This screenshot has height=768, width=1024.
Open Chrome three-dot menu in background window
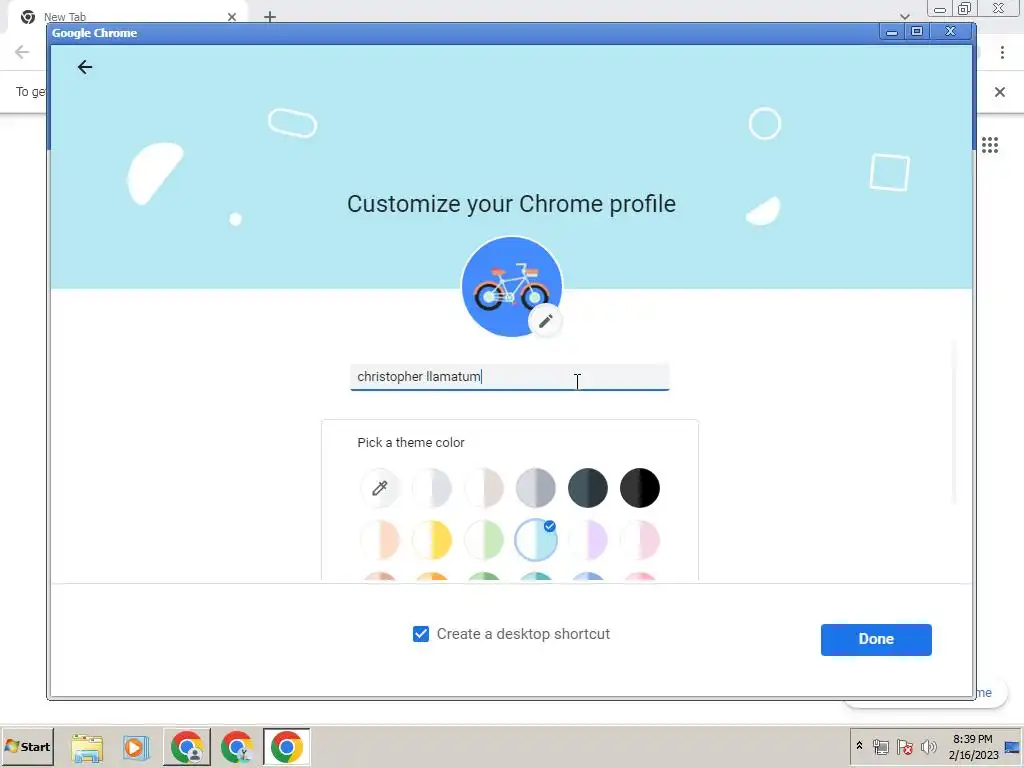(x=1002, y=53)
